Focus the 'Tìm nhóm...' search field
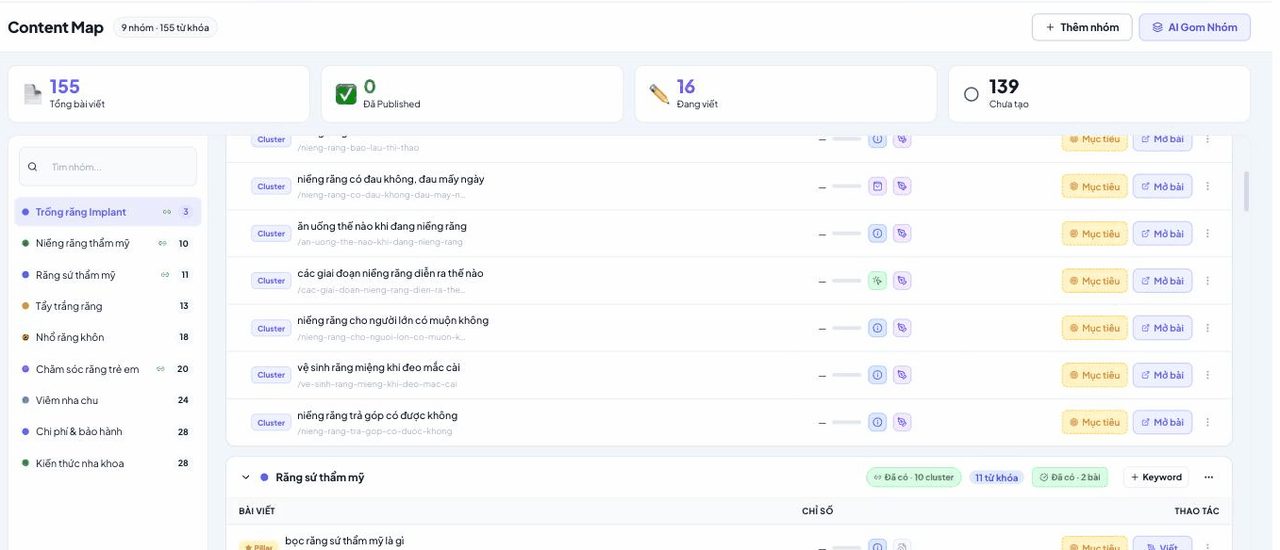 [108, 167]
